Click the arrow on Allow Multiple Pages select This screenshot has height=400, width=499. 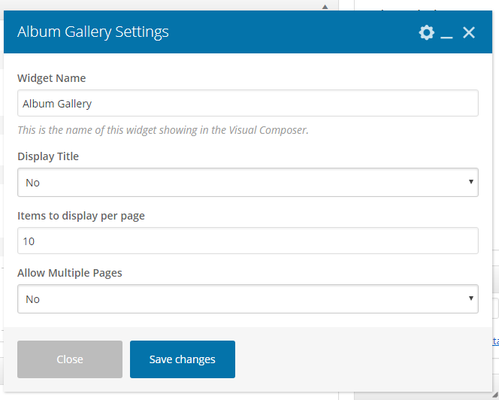point(471,298)
